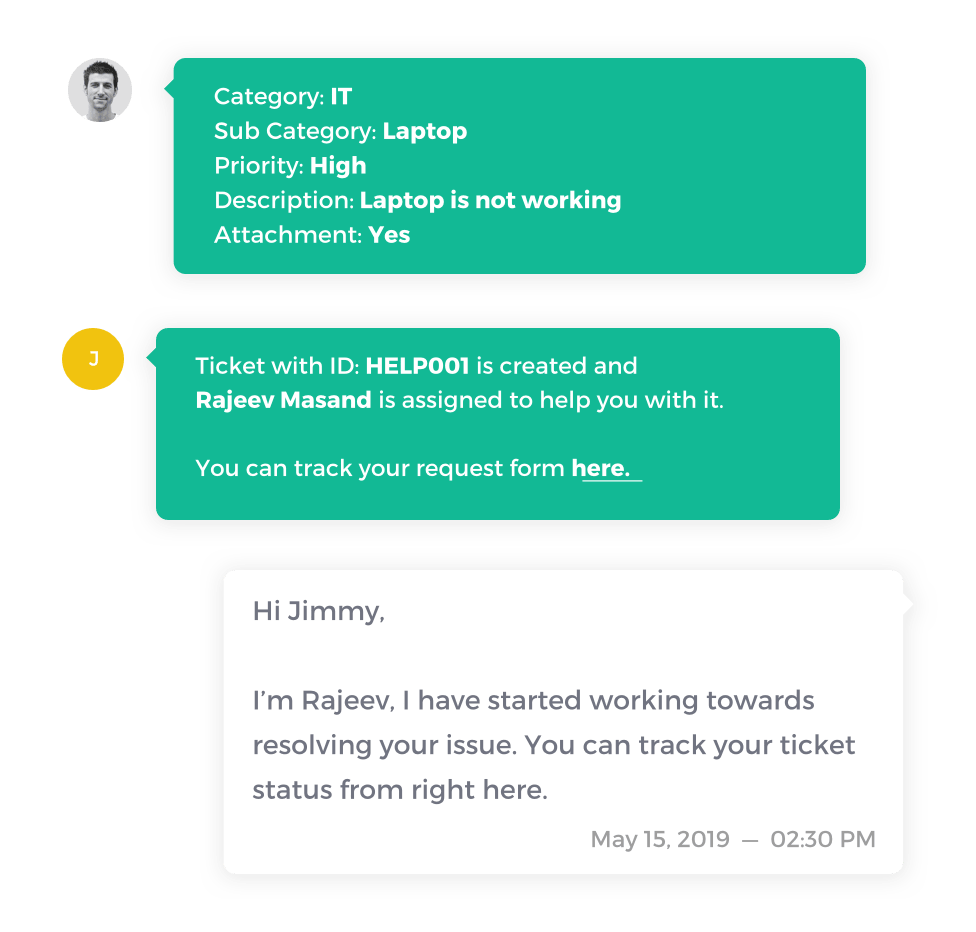Click the white reply message from Rajeev
This screenshot has height=932, width=976.
(x=563, y=722)
